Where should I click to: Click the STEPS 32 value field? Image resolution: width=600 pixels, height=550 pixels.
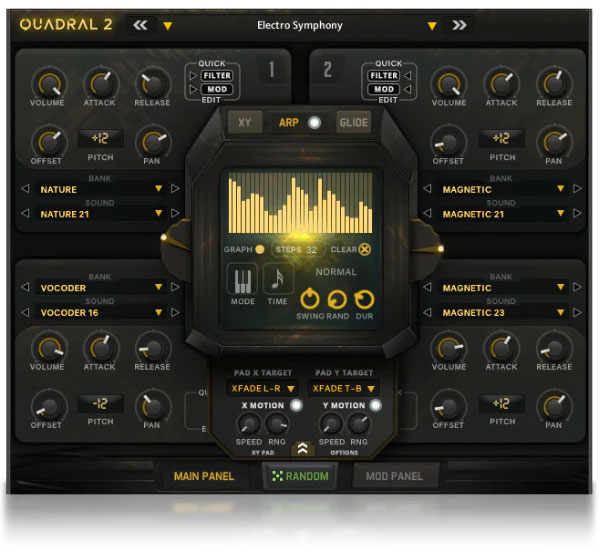[297, 250]
